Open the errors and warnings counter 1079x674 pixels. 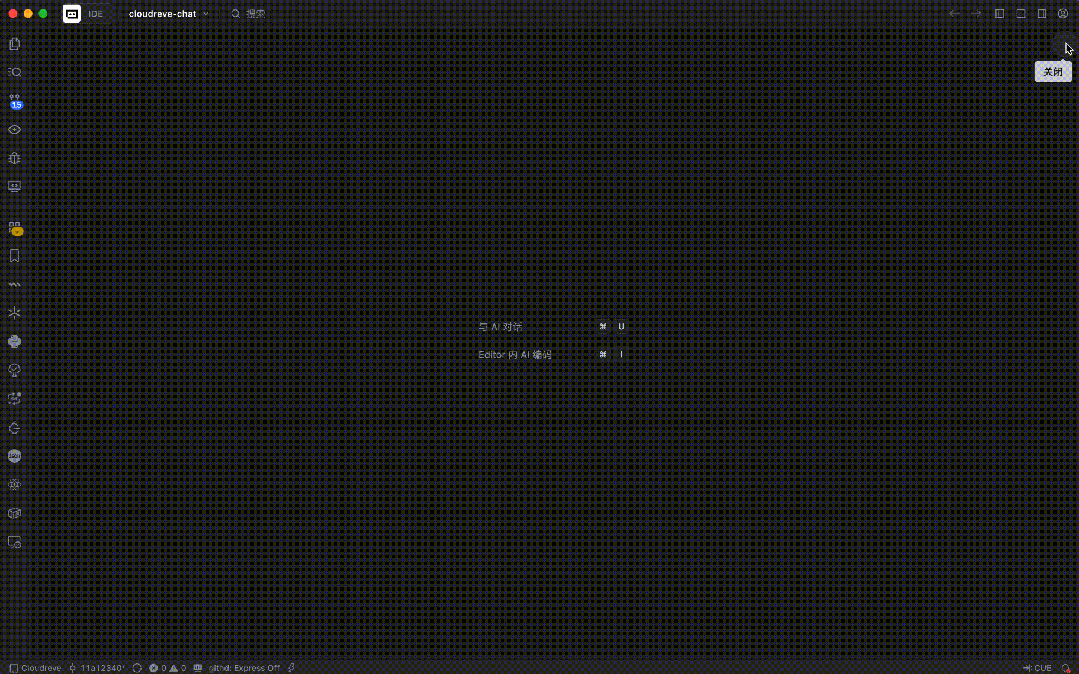coord(168,668)
